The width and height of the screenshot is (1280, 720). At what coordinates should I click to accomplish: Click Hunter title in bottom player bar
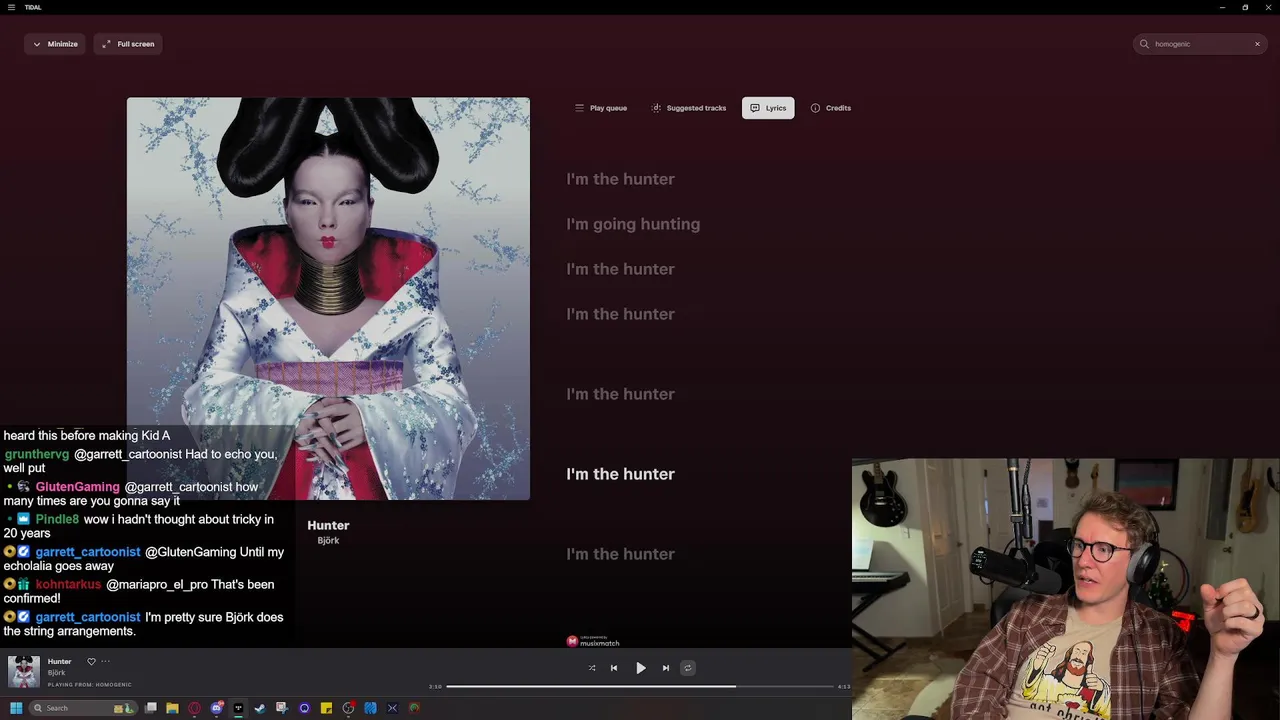[59, 661]
